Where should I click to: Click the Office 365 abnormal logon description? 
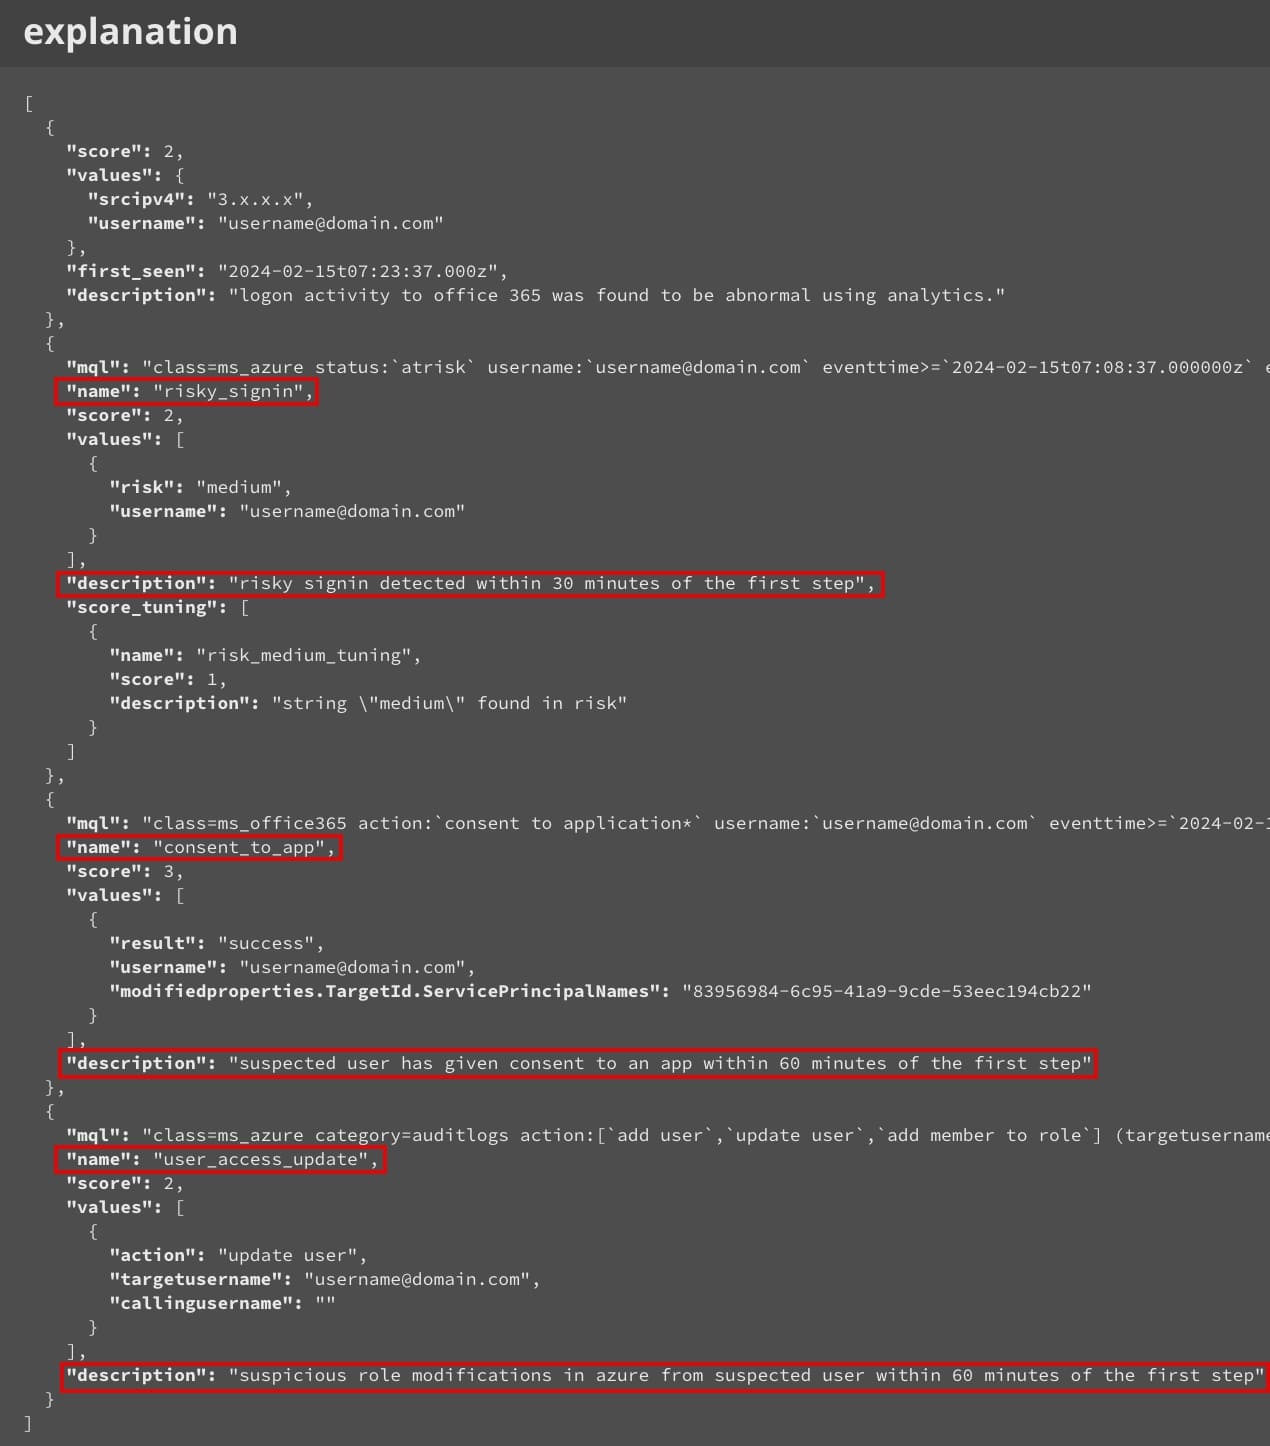click(617, 295)
